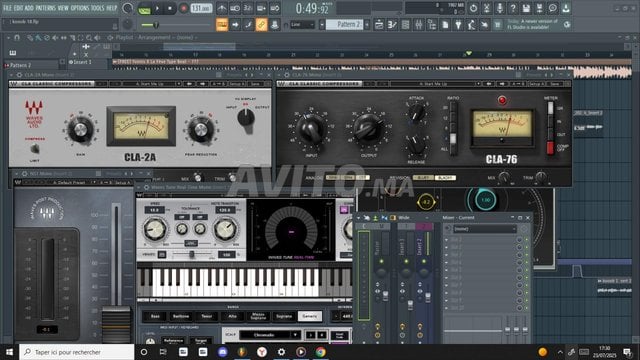Select the Alto range in Waves Tune
The height and width of the screenshot is (360, 640).
tap(232, 316)
